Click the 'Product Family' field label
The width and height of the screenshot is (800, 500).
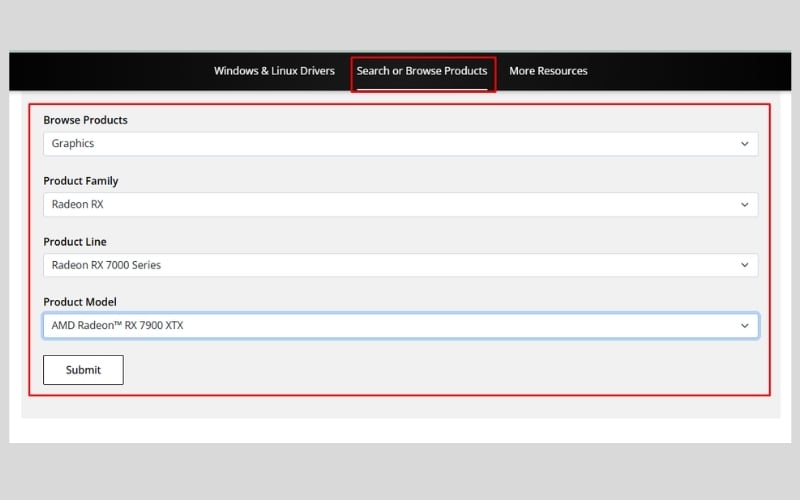pos(80,181)
